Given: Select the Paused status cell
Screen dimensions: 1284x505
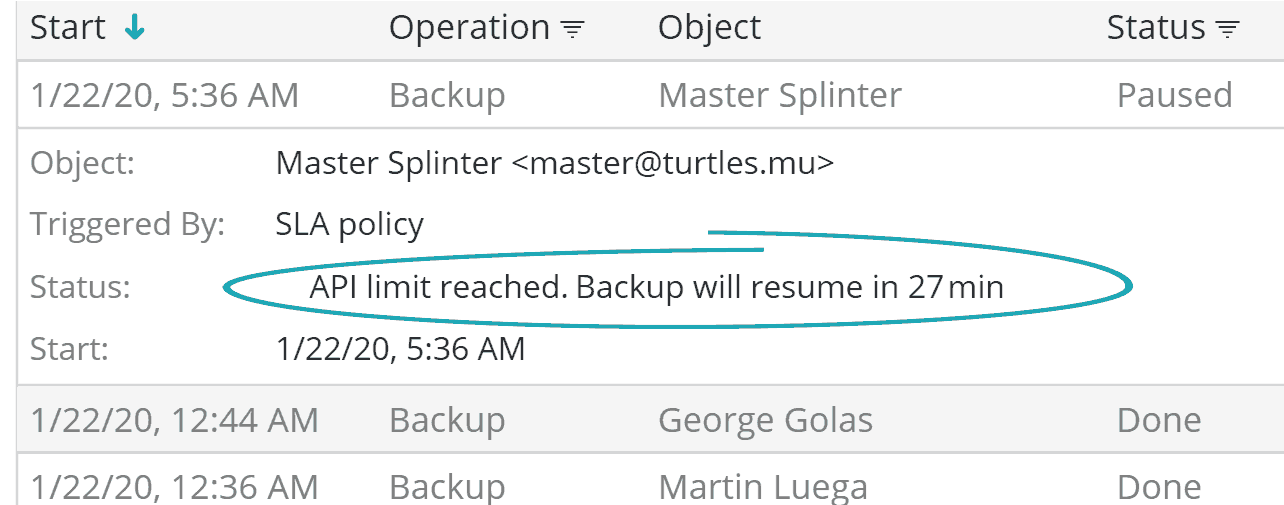Looking at the screenshot, I should [1174, 95].
